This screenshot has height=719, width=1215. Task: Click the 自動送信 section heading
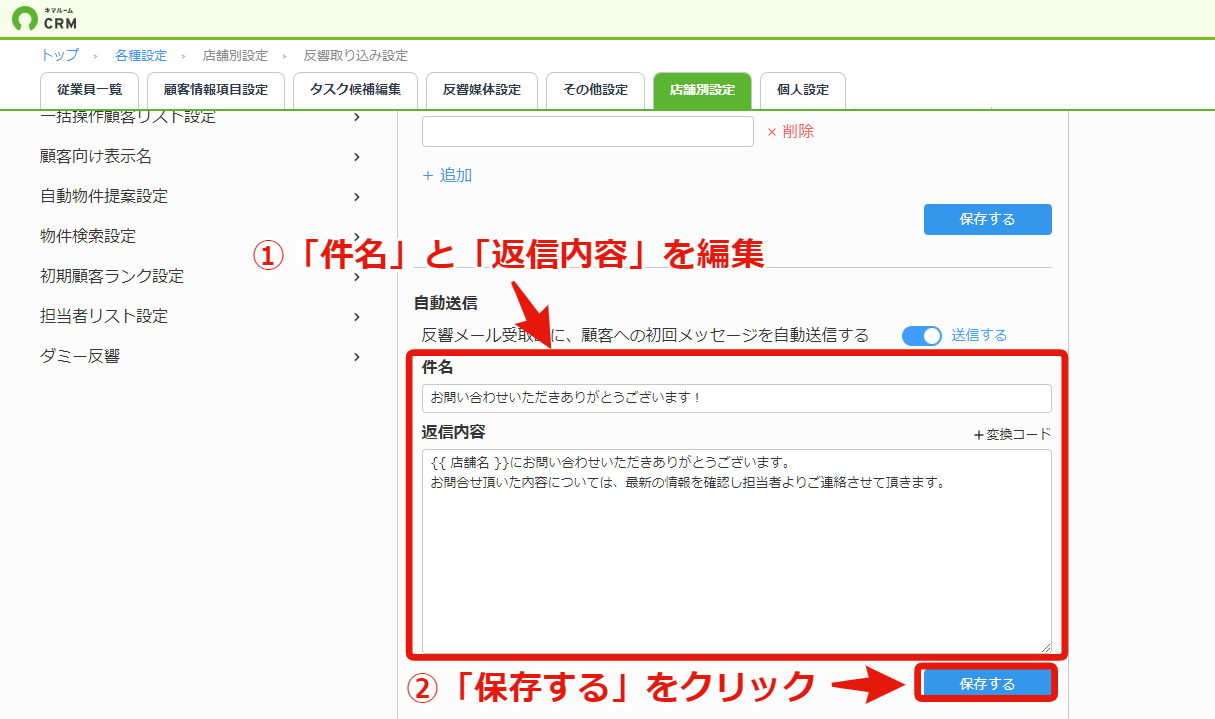[446, 301]
